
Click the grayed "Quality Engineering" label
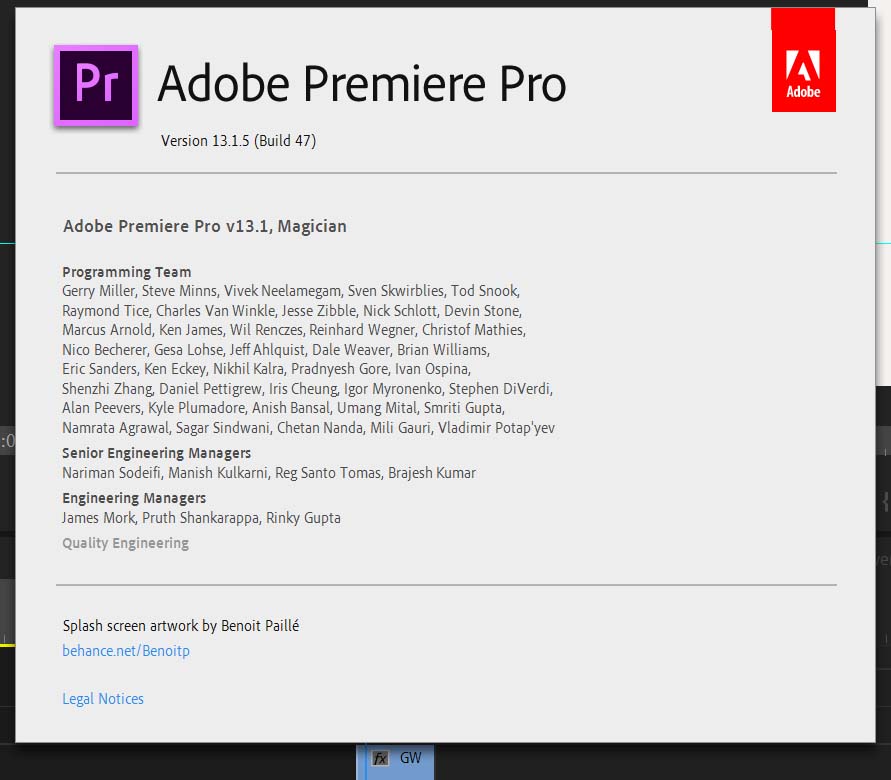click(x=125, y=543)
